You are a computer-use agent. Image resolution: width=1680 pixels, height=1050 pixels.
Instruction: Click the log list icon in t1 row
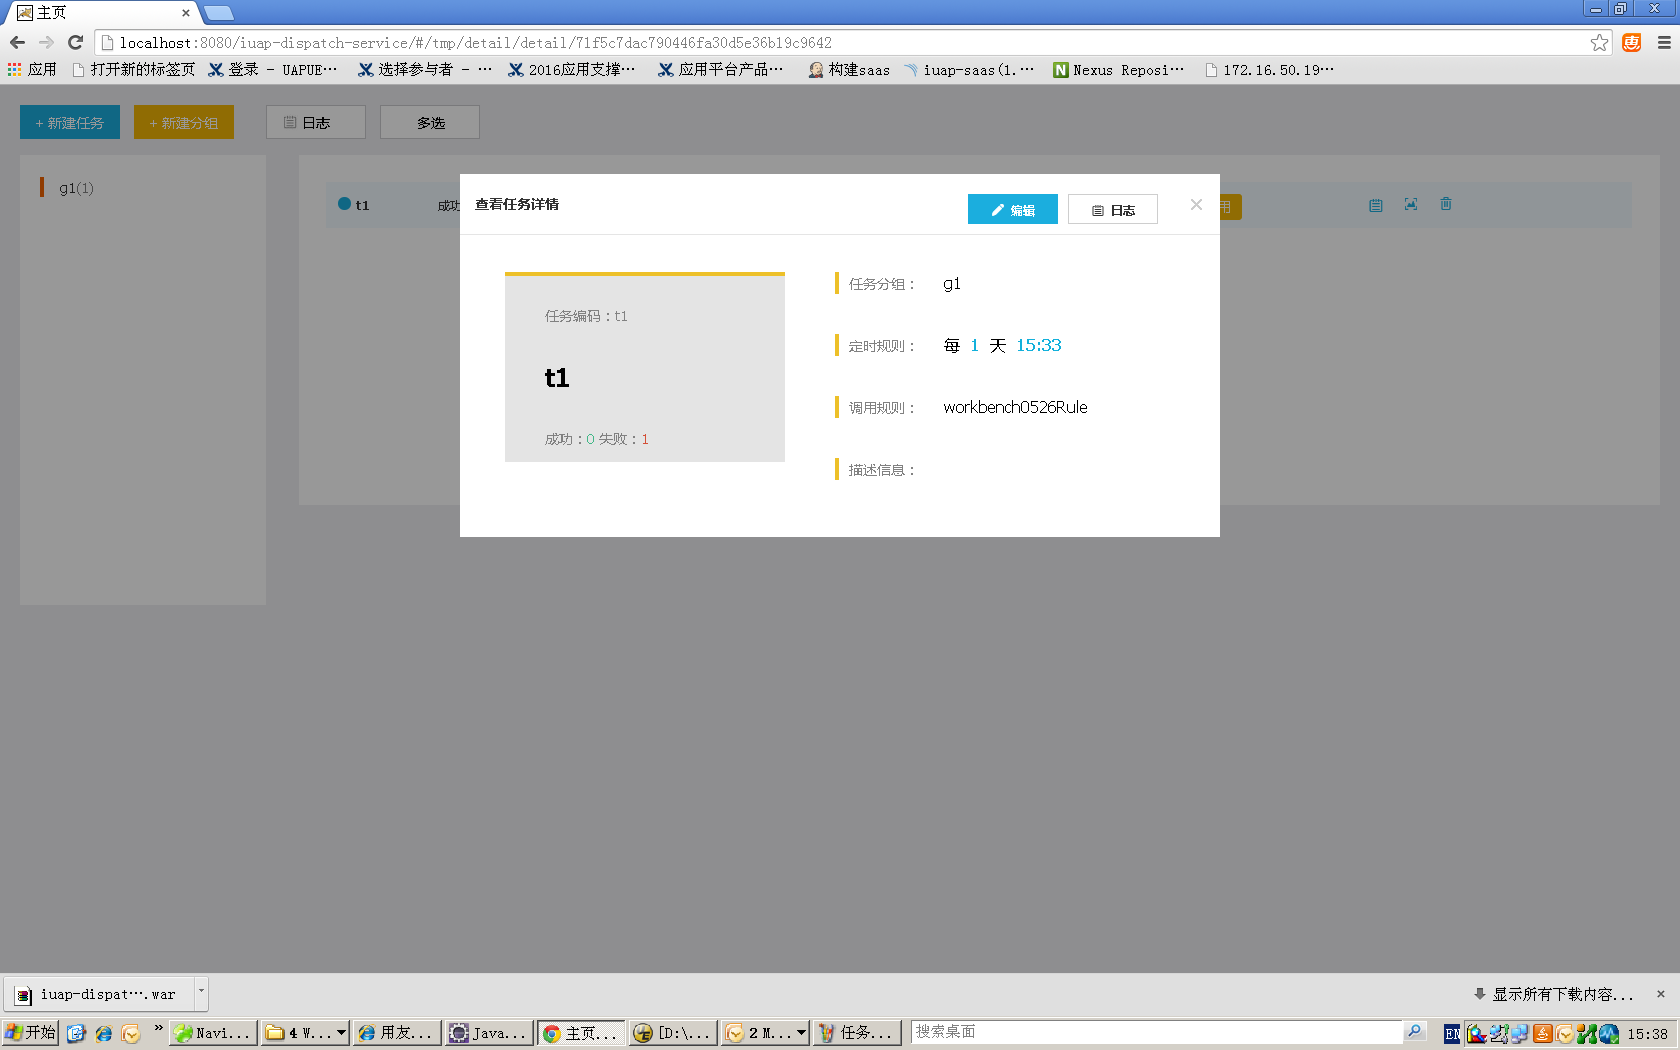pyautogui.click(x=1376, y=205)
